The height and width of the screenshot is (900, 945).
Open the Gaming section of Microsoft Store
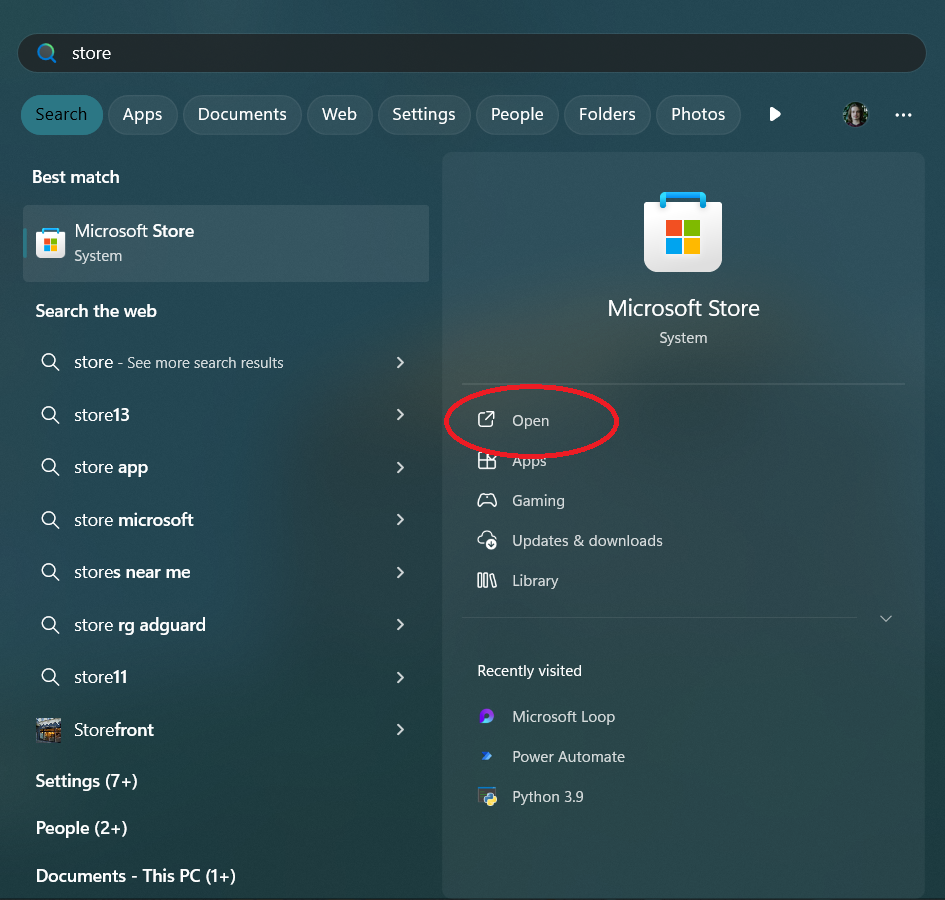[x=538, y=500]
